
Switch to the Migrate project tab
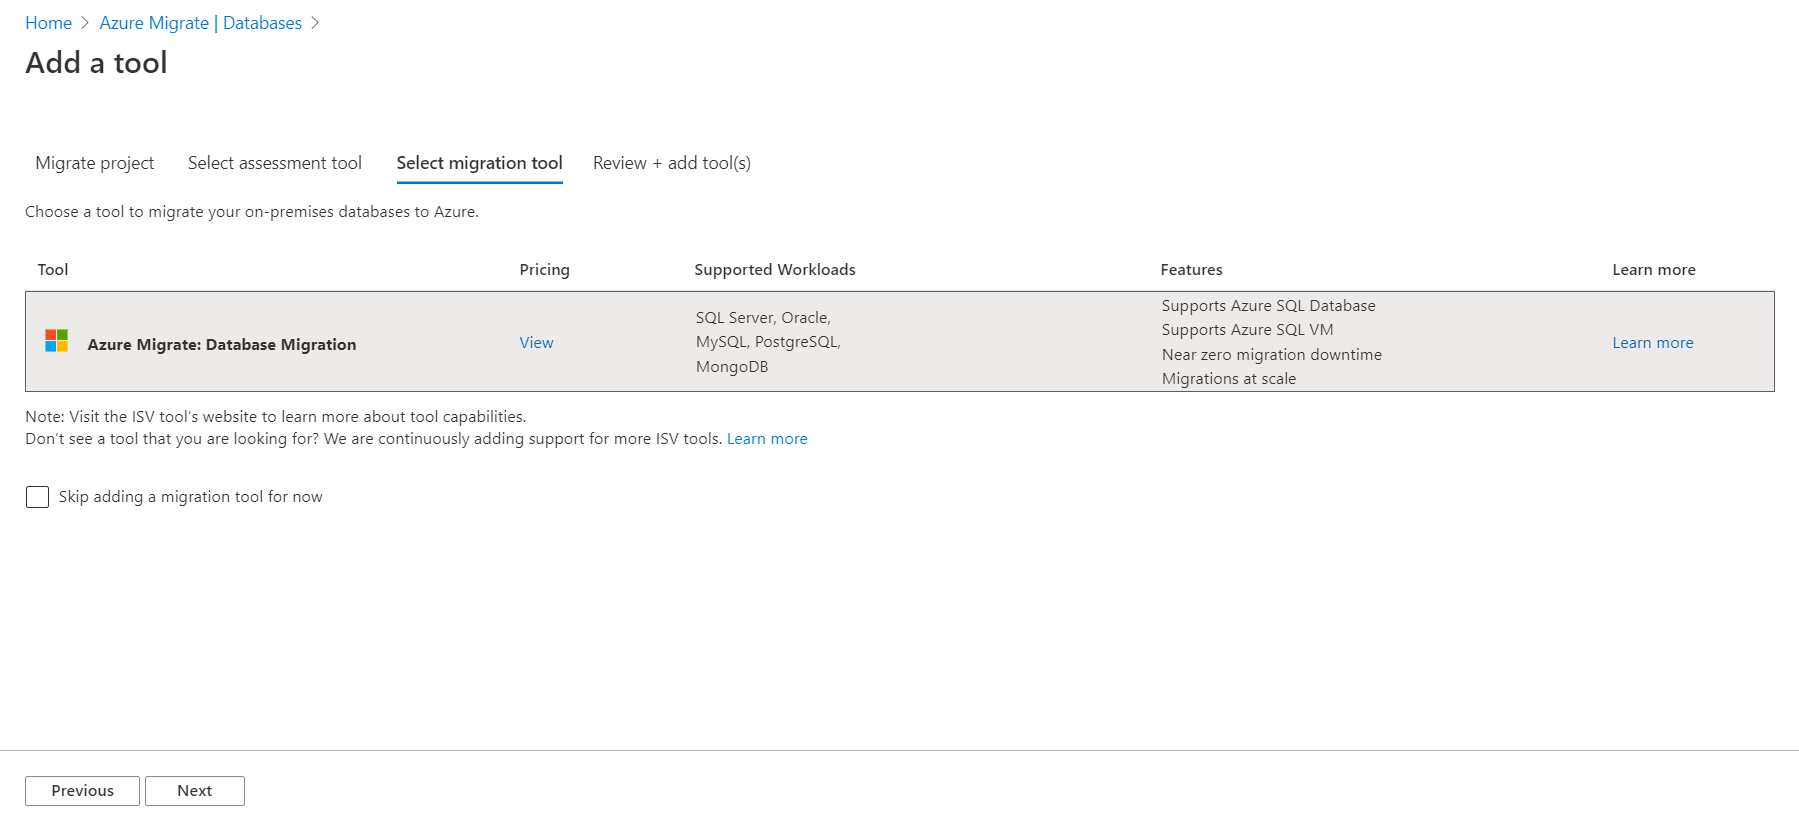point(95,163)
